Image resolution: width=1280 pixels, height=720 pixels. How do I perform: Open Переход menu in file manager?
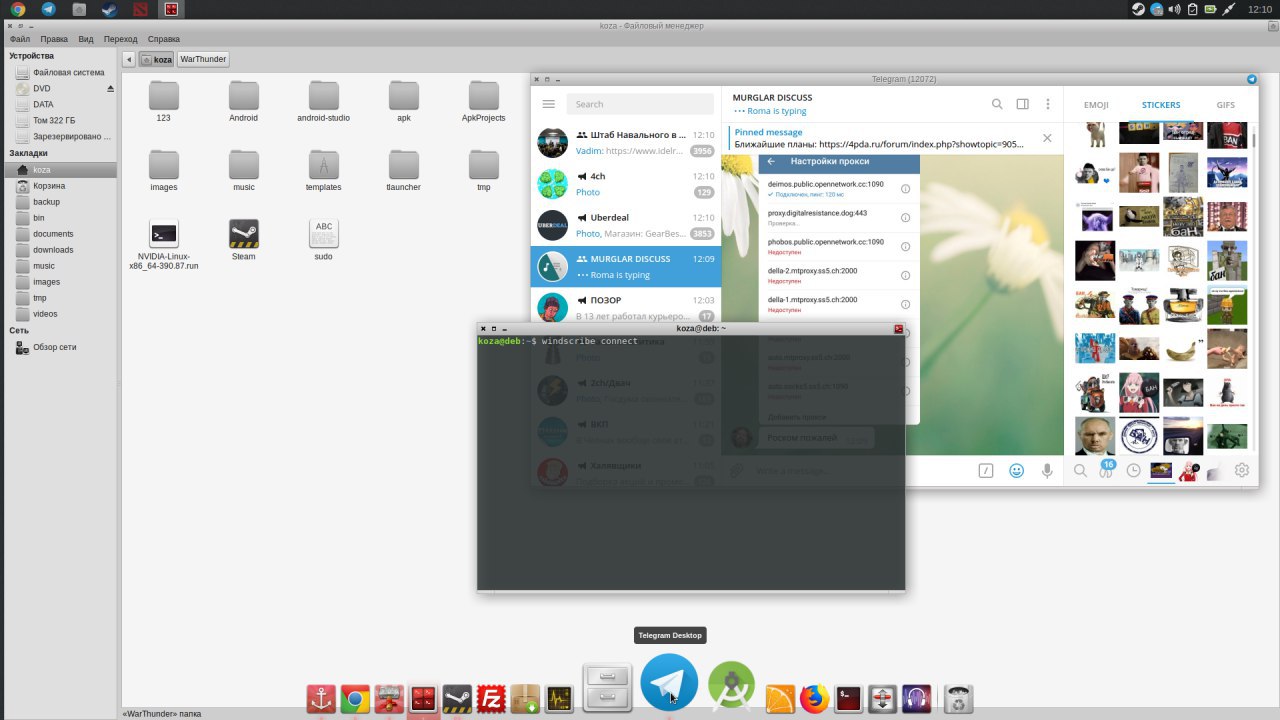click(120, 39)
